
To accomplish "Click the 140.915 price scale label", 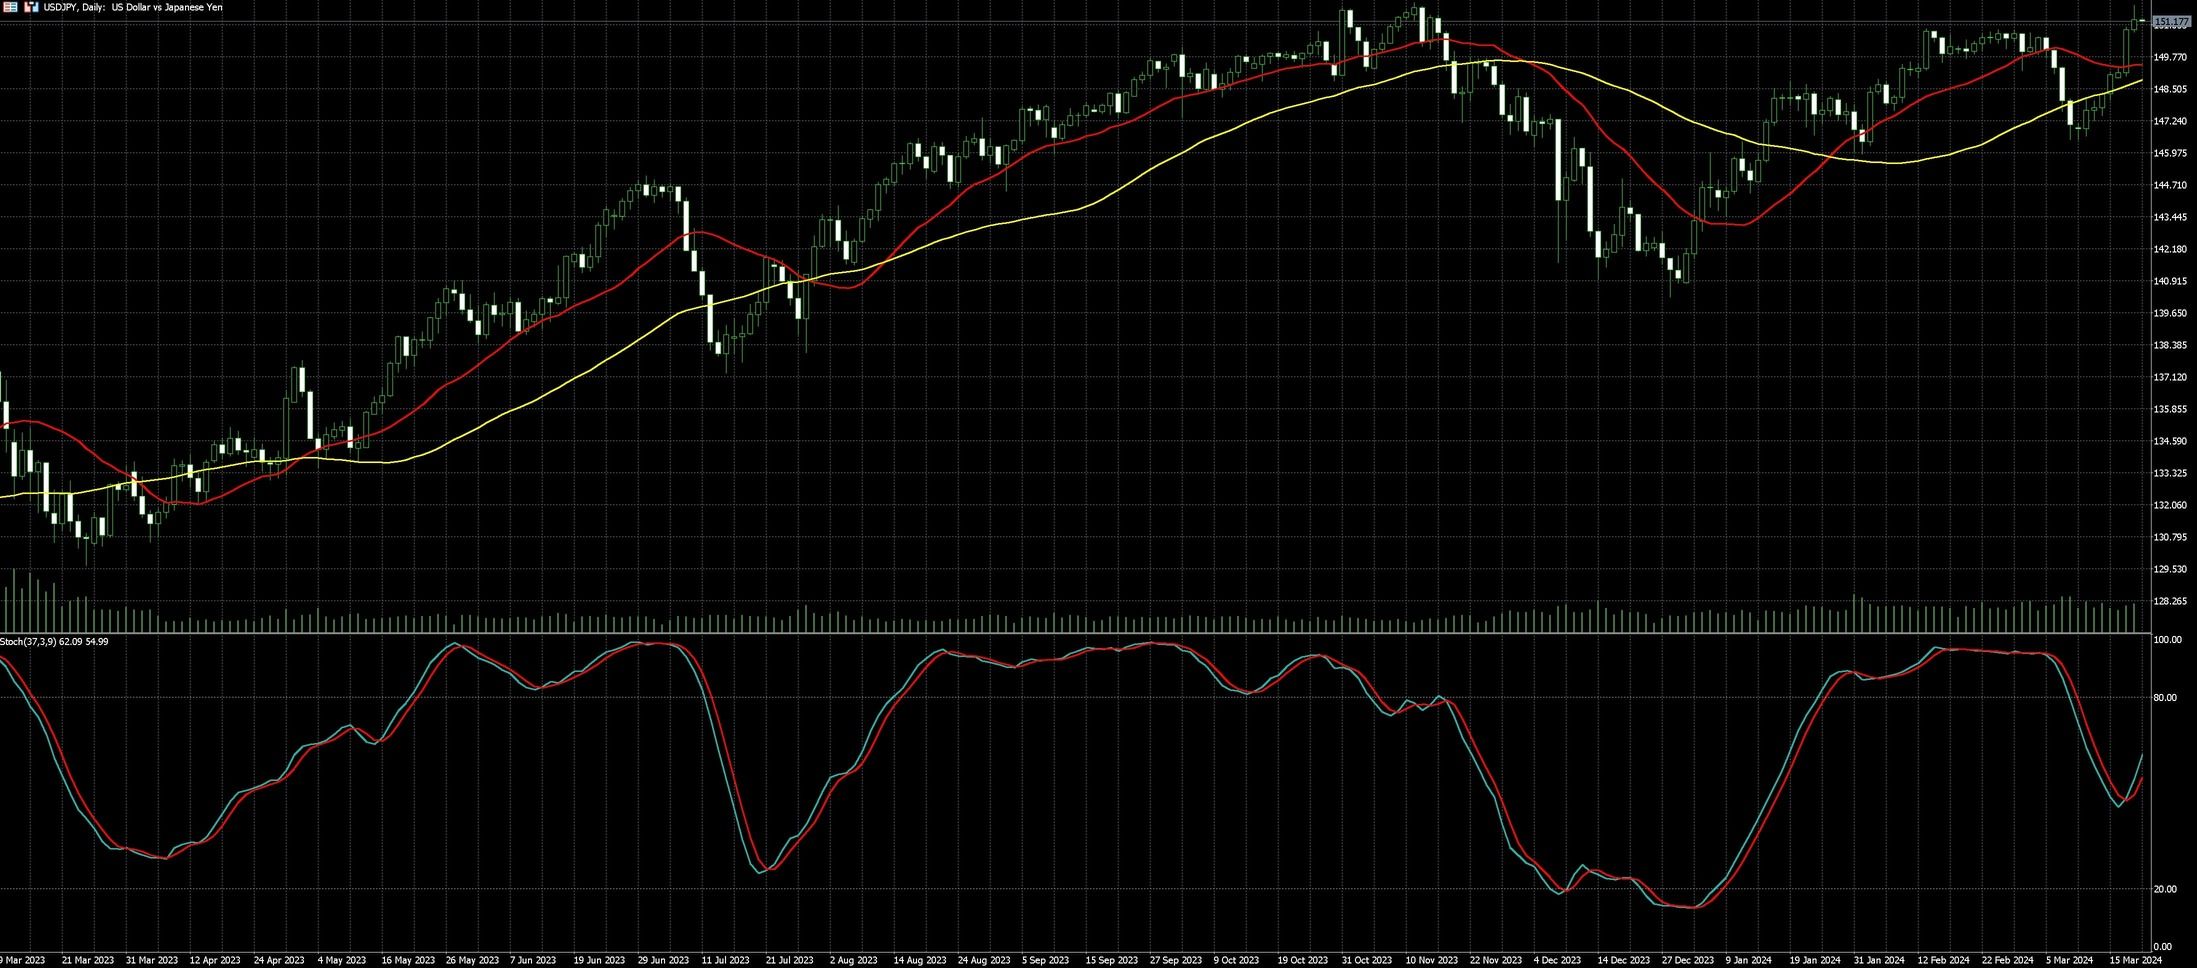I will [x=2170, y=281].
